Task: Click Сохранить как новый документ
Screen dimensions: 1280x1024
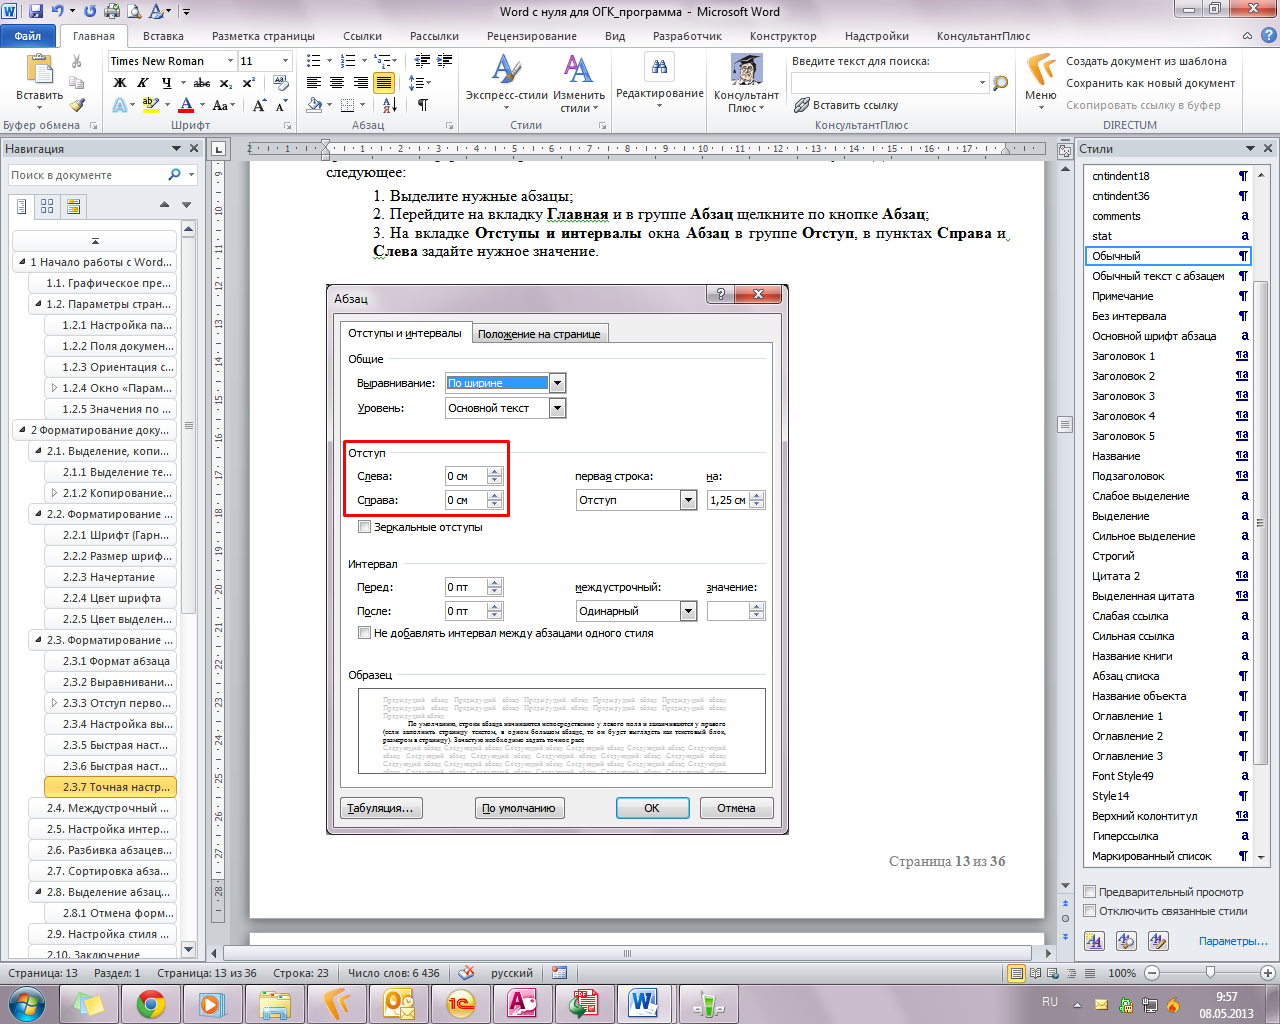Action: (1150, 83)
